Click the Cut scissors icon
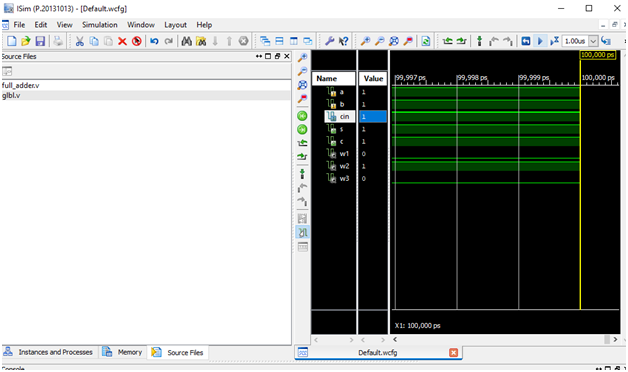The height and width of the screenshot is (372, 628). 80,41
